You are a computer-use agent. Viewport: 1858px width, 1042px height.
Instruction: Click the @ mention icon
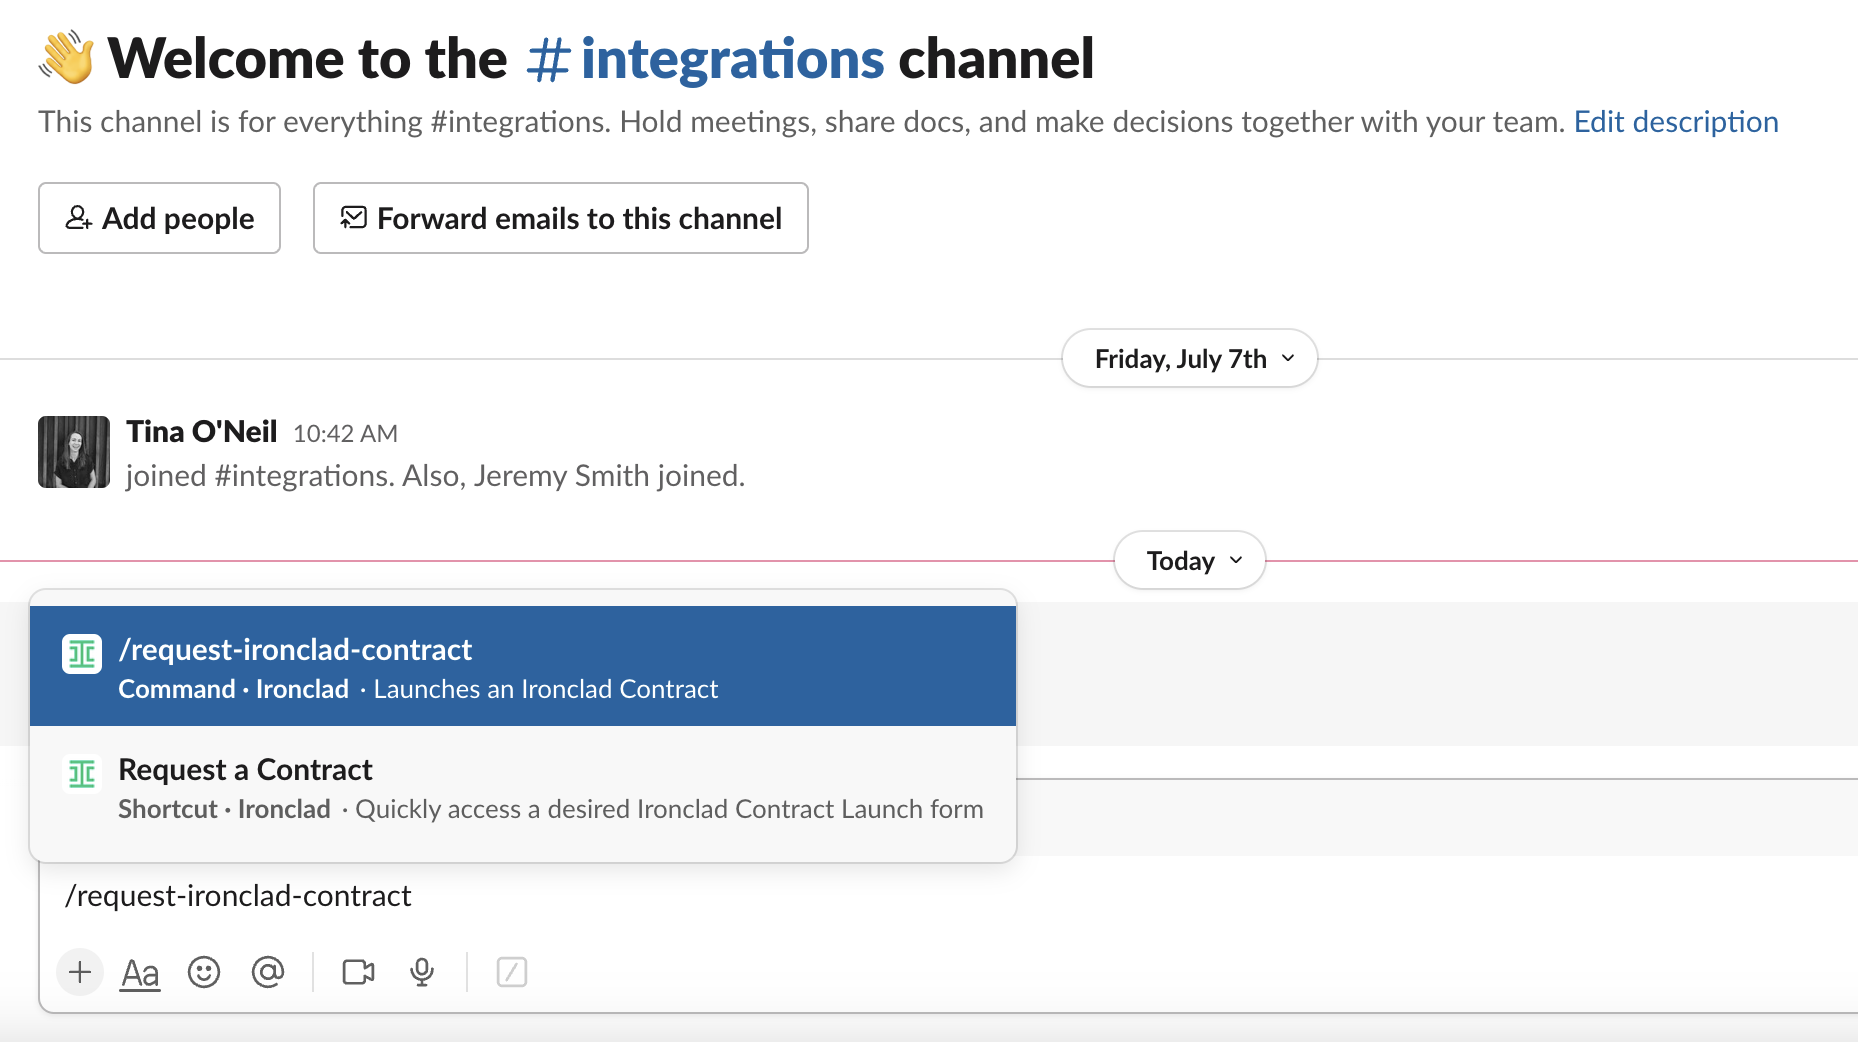click(268, 972)
